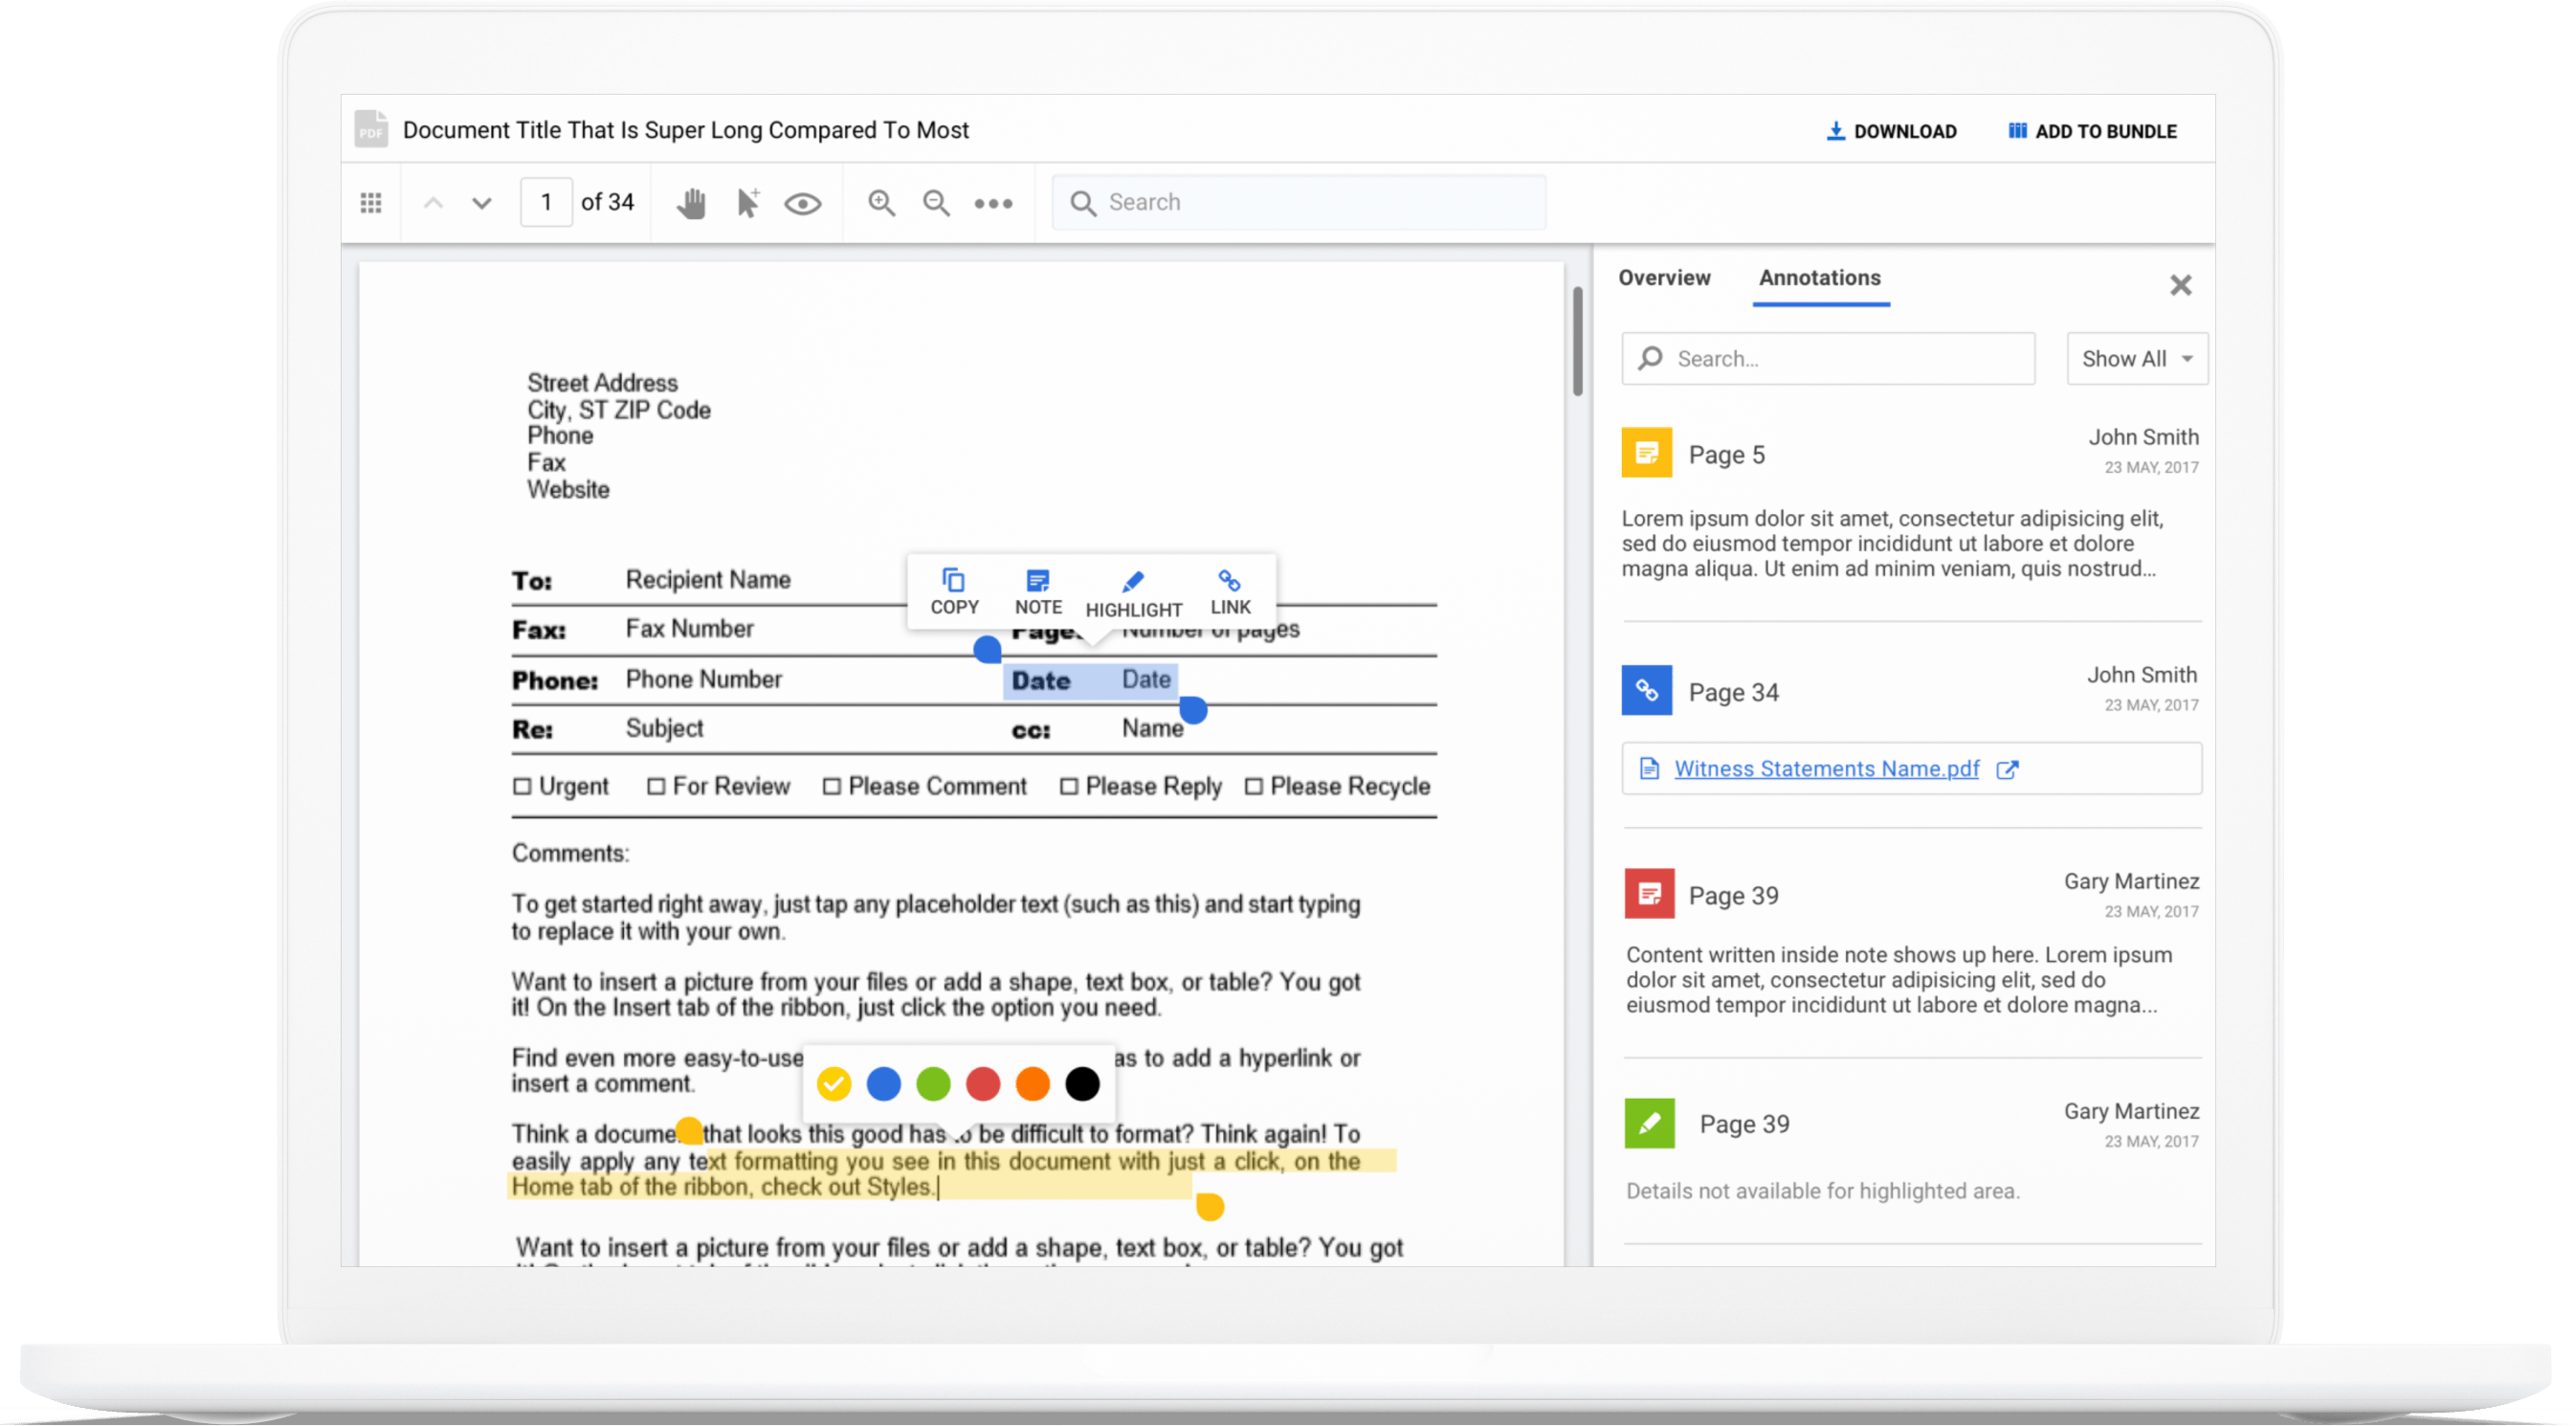Image resolution: width=2576 pixels, height=1426 pixels.
Task: Tick the For Review checkbox
Action: pyautogui.click(x=656, y=787)
